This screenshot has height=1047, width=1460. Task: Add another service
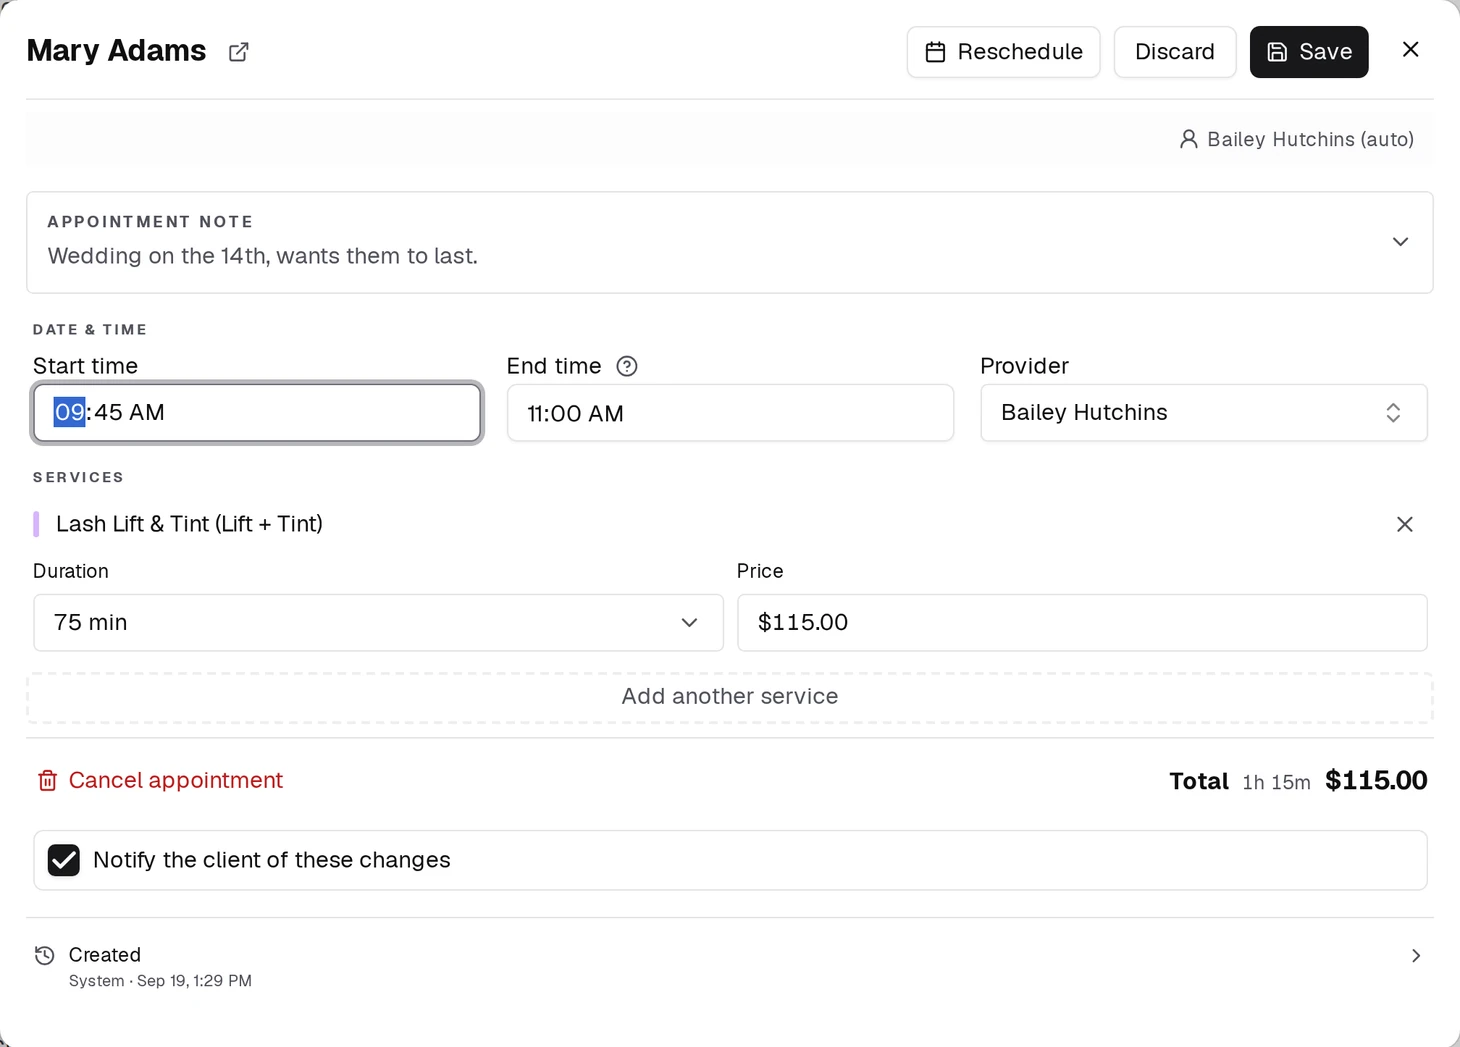click(x=730, y=697)
